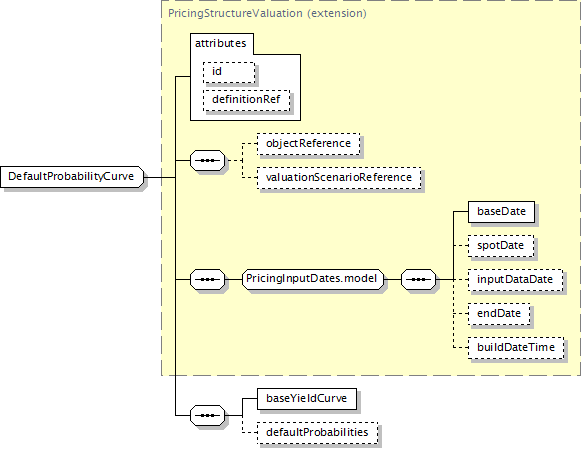Select the sequence icon left of PricingInputDates.model
Viewport: 581px width, 449px height.
208,279
